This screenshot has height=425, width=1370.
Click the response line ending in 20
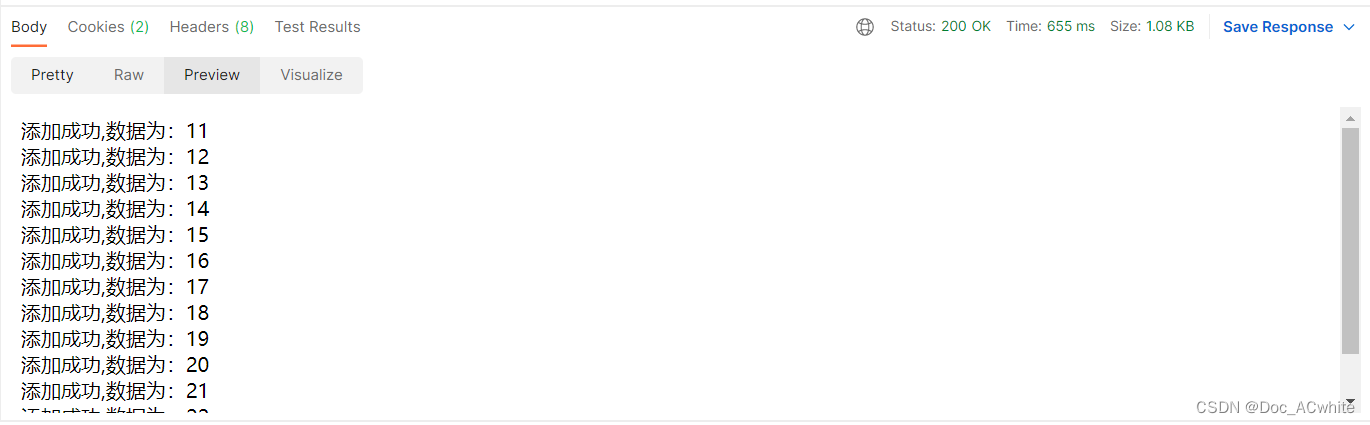tap(115, 365)
